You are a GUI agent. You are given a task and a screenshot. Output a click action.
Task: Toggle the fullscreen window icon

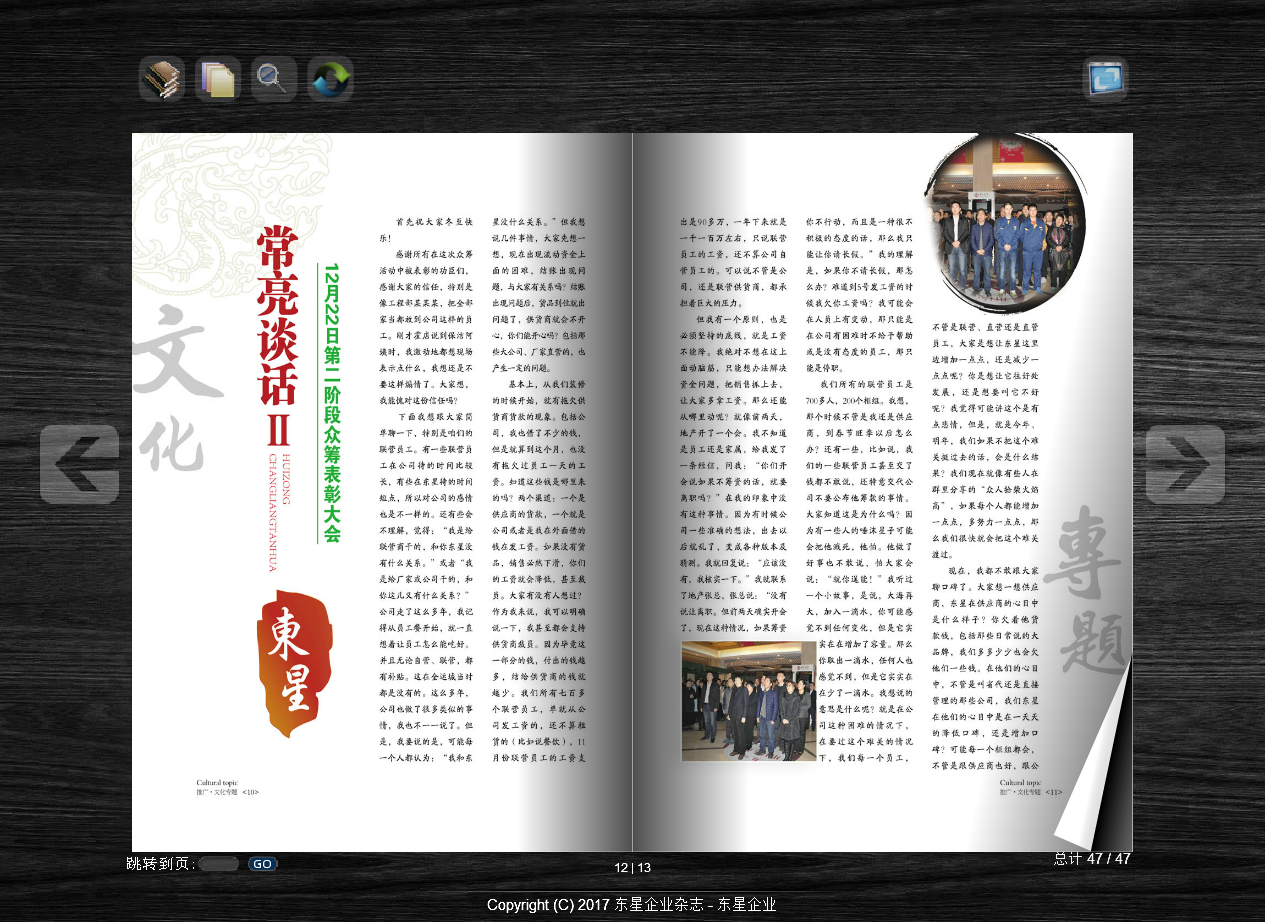point(1105,78)
